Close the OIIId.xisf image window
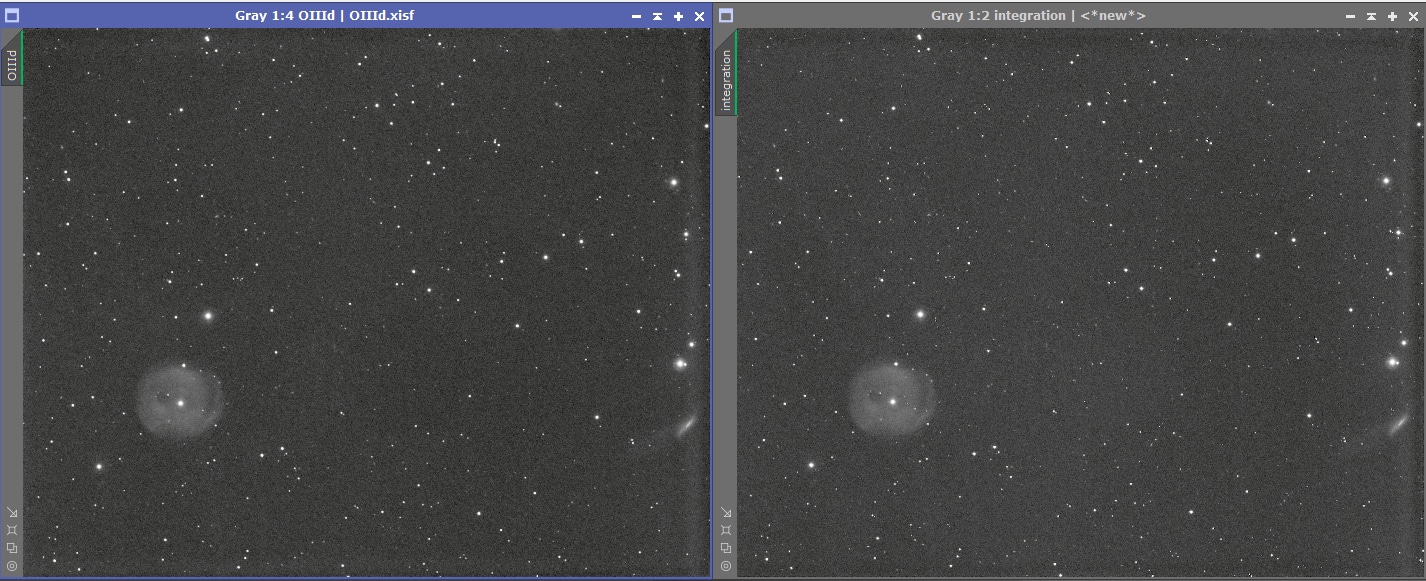Screen dimensions: 1426x581 [699, 16]
